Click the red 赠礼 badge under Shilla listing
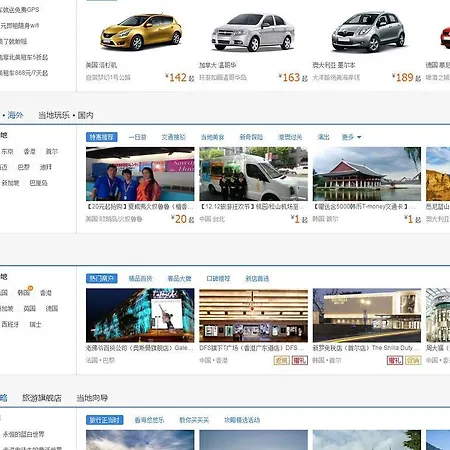The image size is (450, 450). coord(395,360)
